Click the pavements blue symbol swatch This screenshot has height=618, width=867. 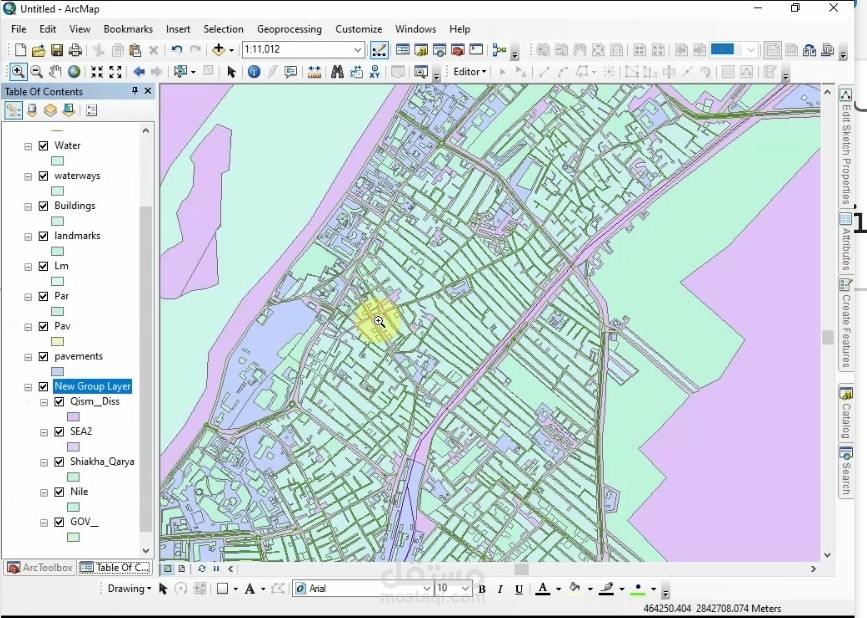click(x=58, y=371)
